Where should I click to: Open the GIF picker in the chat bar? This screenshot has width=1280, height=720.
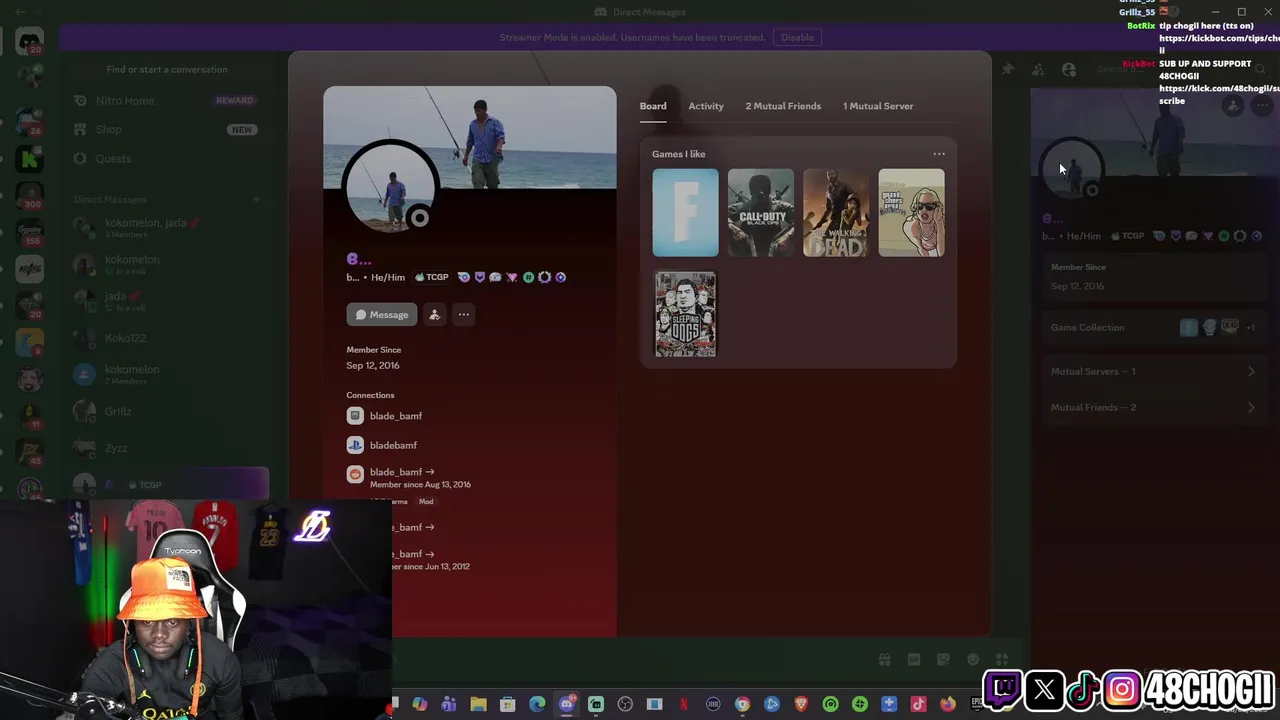tap(914, 660)
